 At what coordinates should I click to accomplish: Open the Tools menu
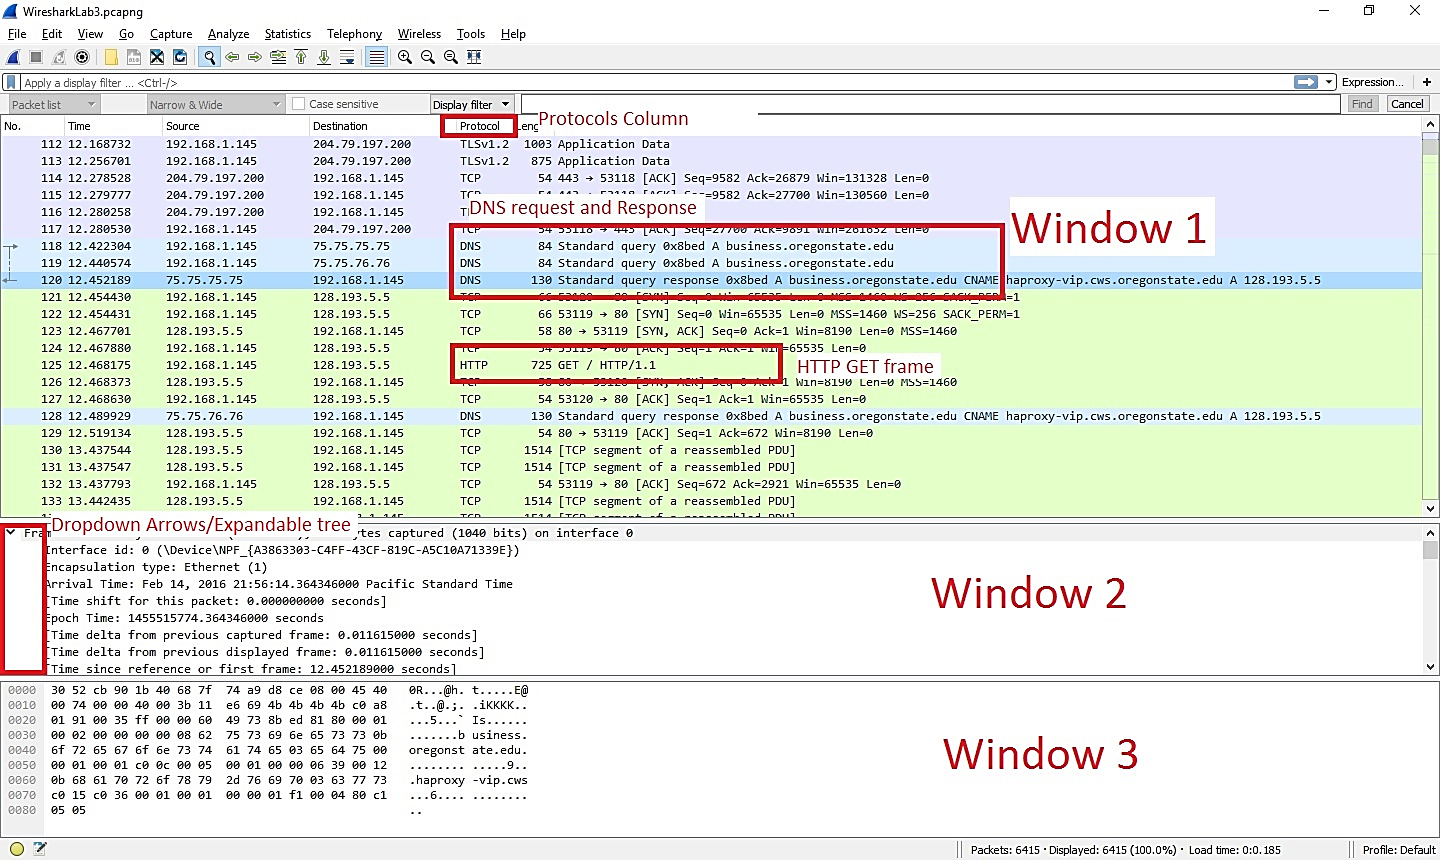(x=470, y=33)
